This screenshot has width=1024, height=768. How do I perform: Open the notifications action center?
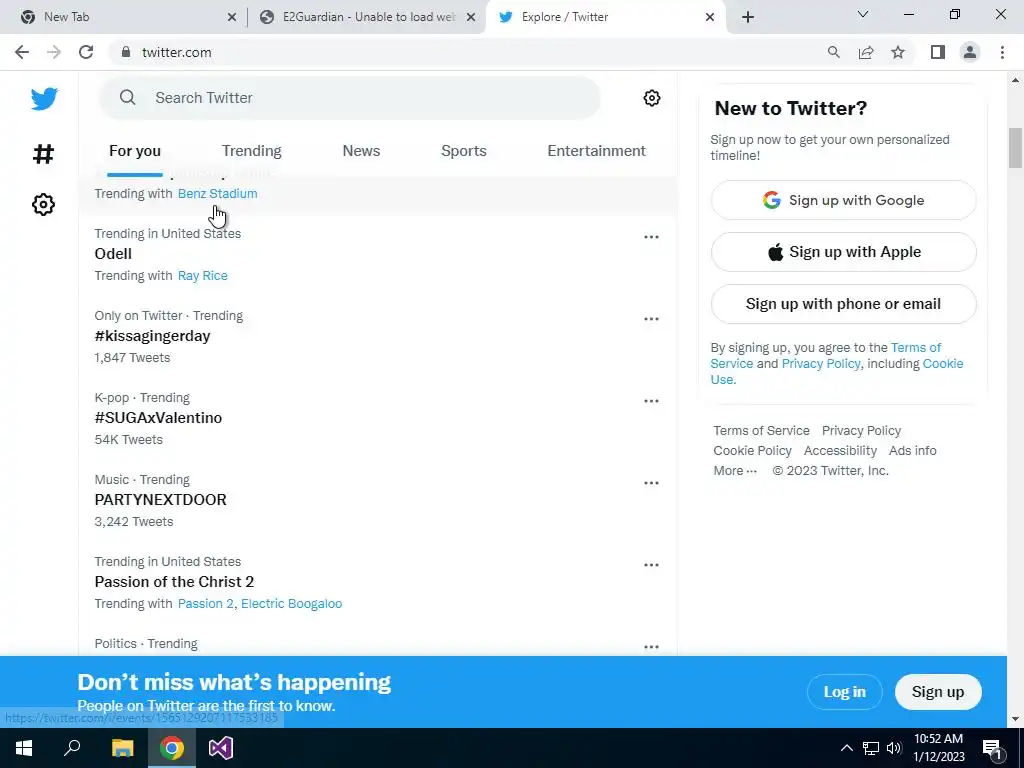991,748
